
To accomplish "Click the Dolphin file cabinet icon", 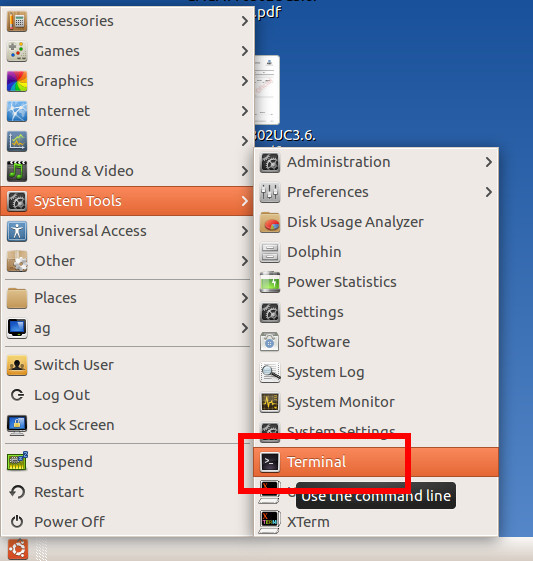I will point(269,253).
